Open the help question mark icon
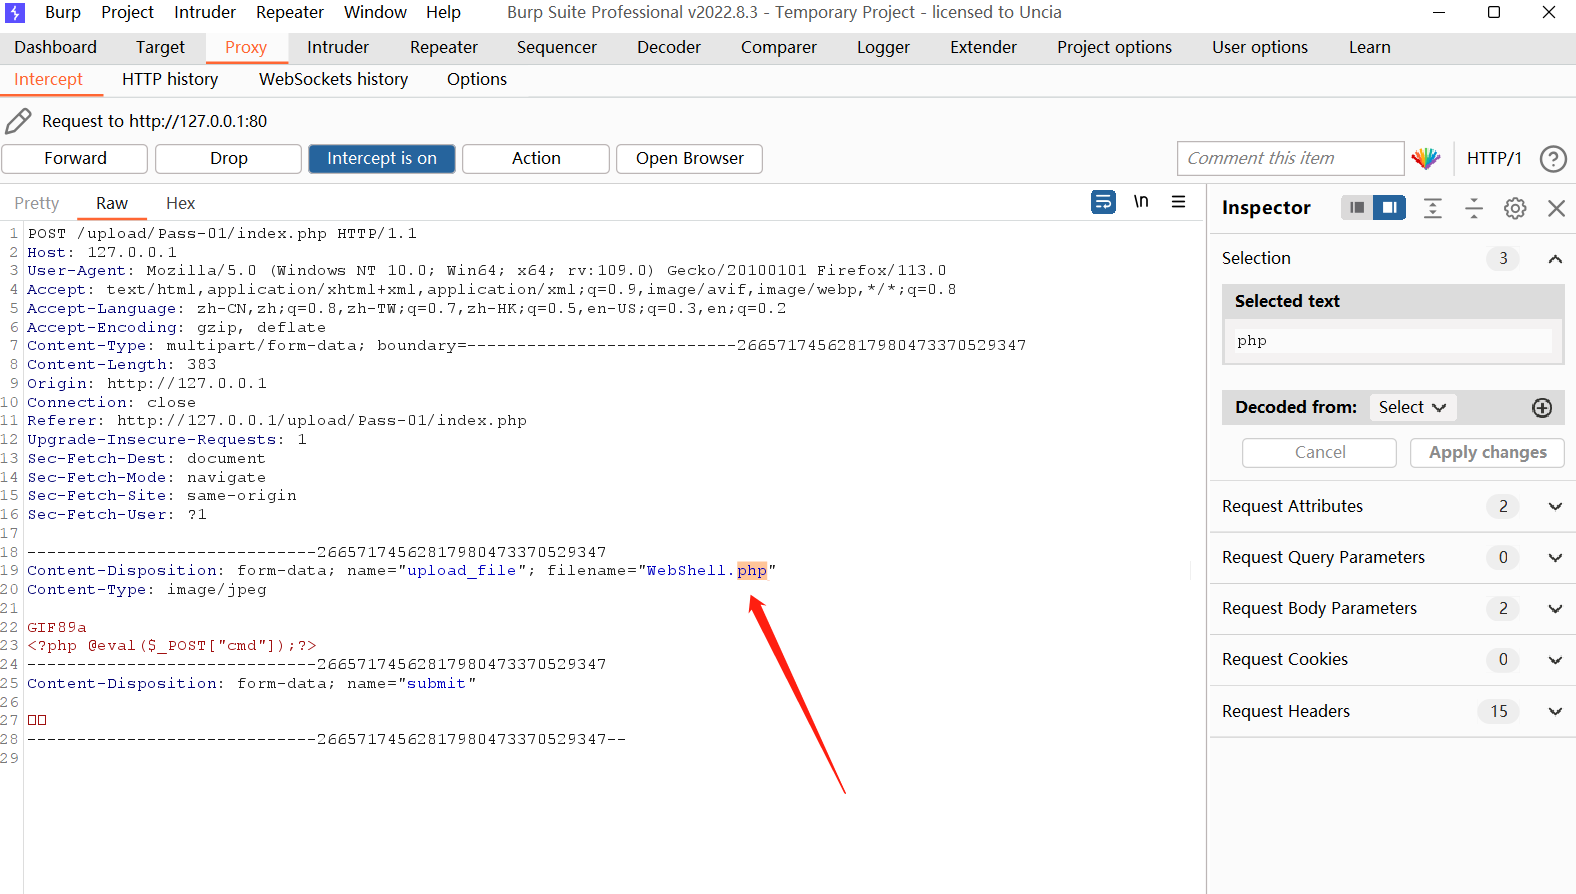 coord(1553,158)
